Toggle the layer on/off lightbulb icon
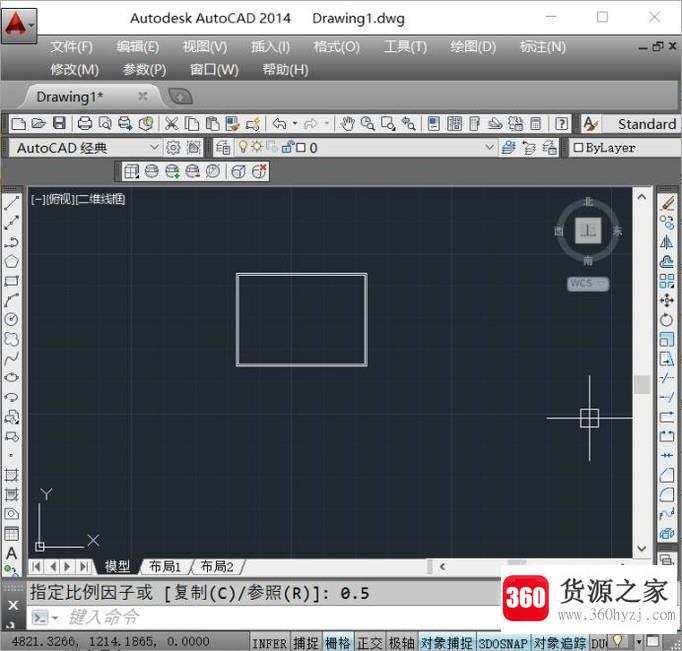This screenshot has width=682, height=651. [x=243, y=147]
